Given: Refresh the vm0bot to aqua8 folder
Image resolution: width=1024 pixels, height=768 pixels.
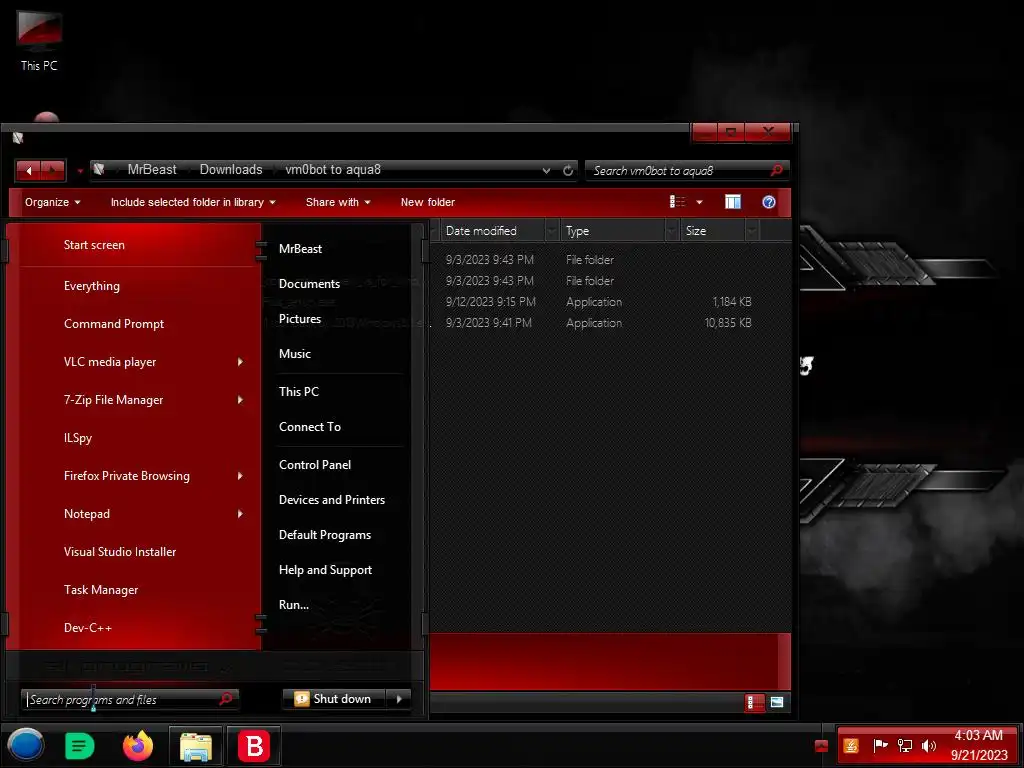Looking at the screenshot, I should tap(568, 170).
